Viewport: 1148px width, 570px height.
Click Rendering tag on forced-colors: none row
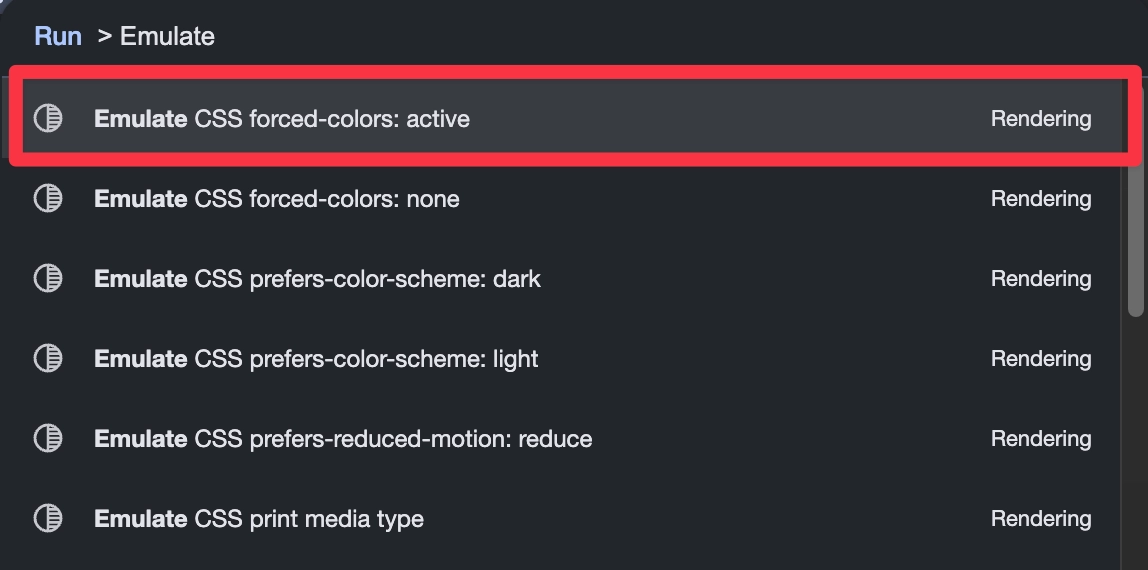(1040, 199)
